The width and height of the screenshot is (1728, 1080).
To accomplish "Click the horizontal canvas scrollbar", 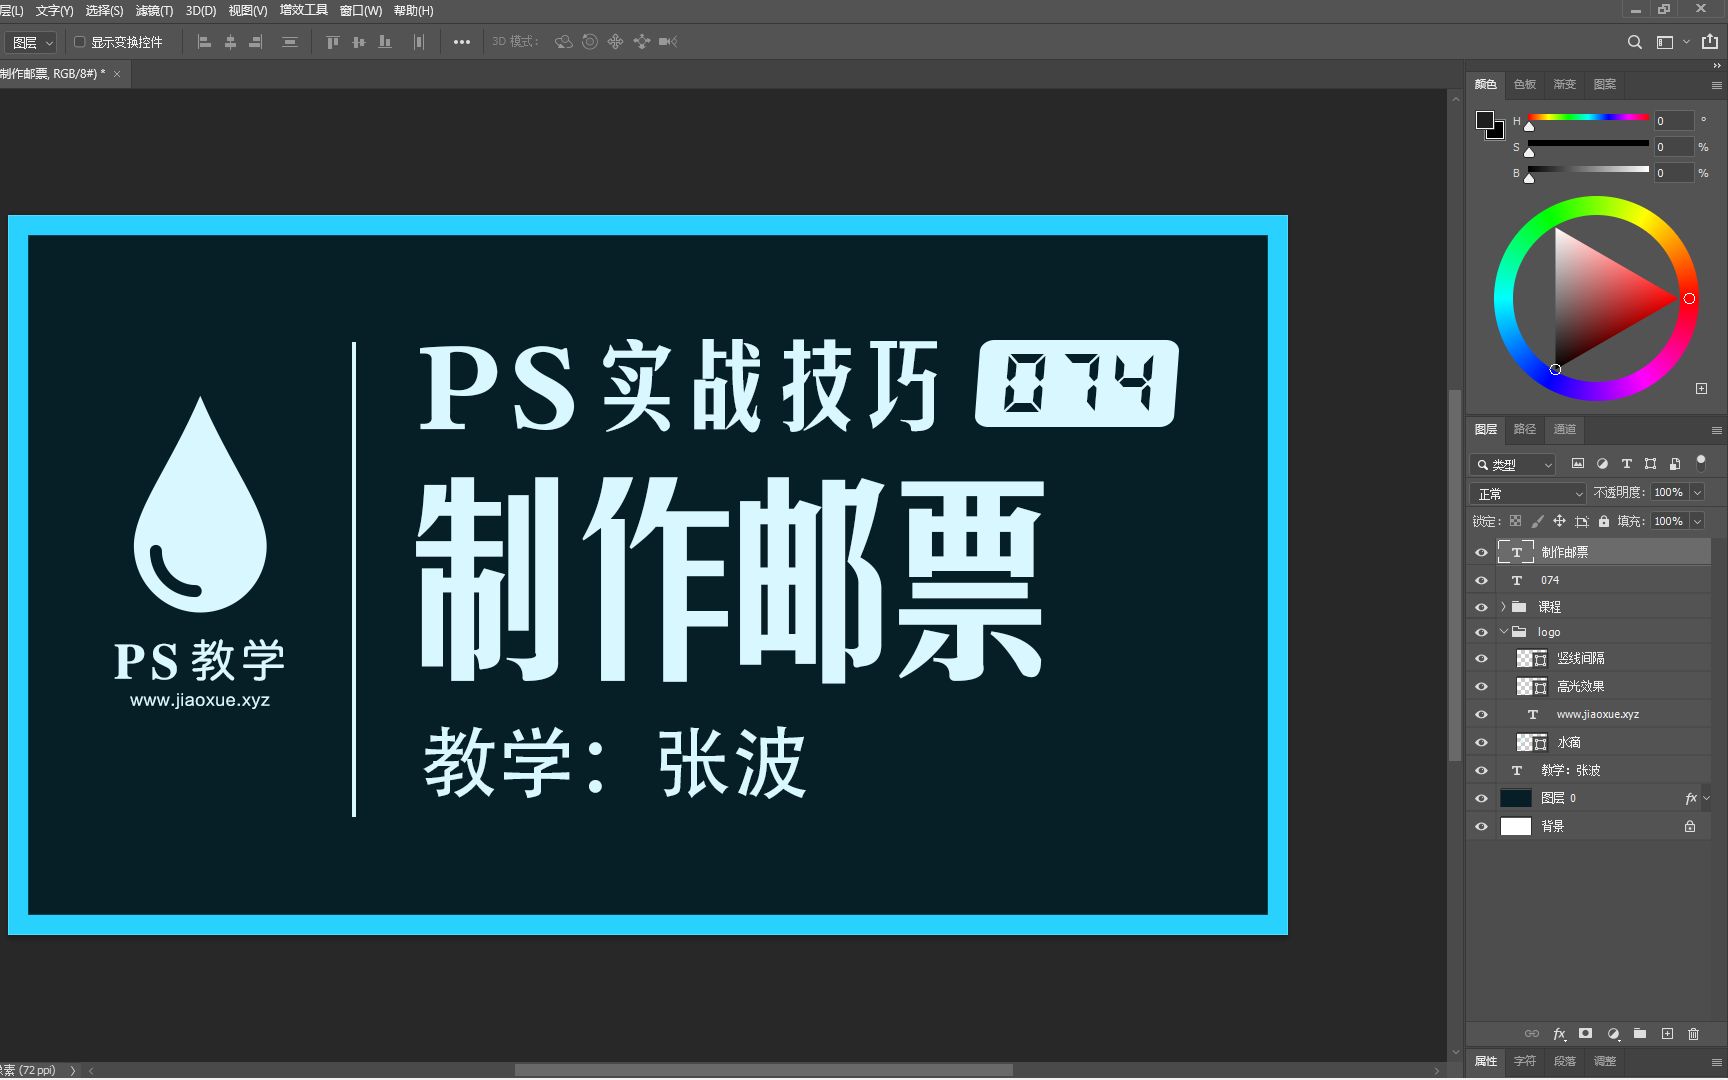I will tap(763, 1070).
